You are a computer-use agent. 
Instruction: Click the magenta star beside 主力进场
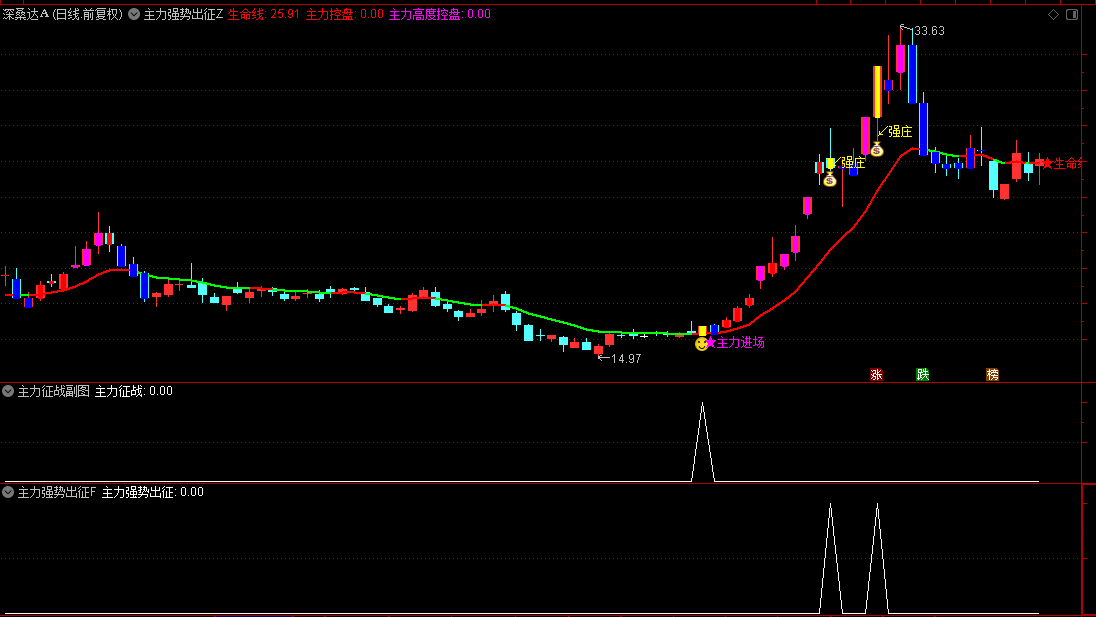(711, 342)
